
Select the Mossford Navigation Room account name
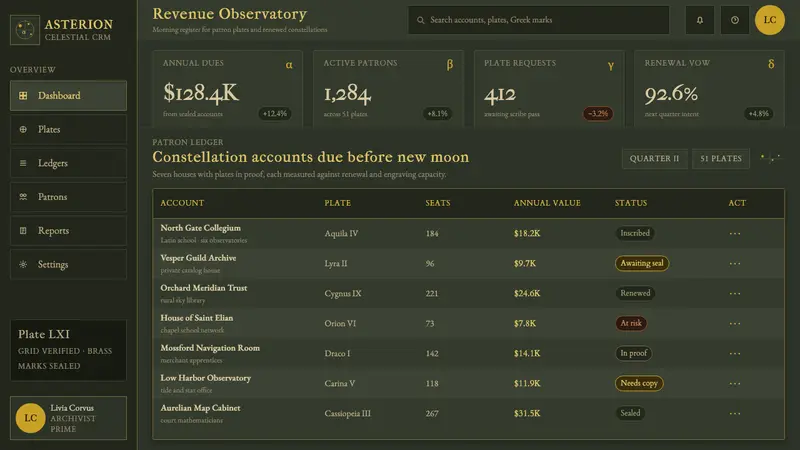pos(210,348)
